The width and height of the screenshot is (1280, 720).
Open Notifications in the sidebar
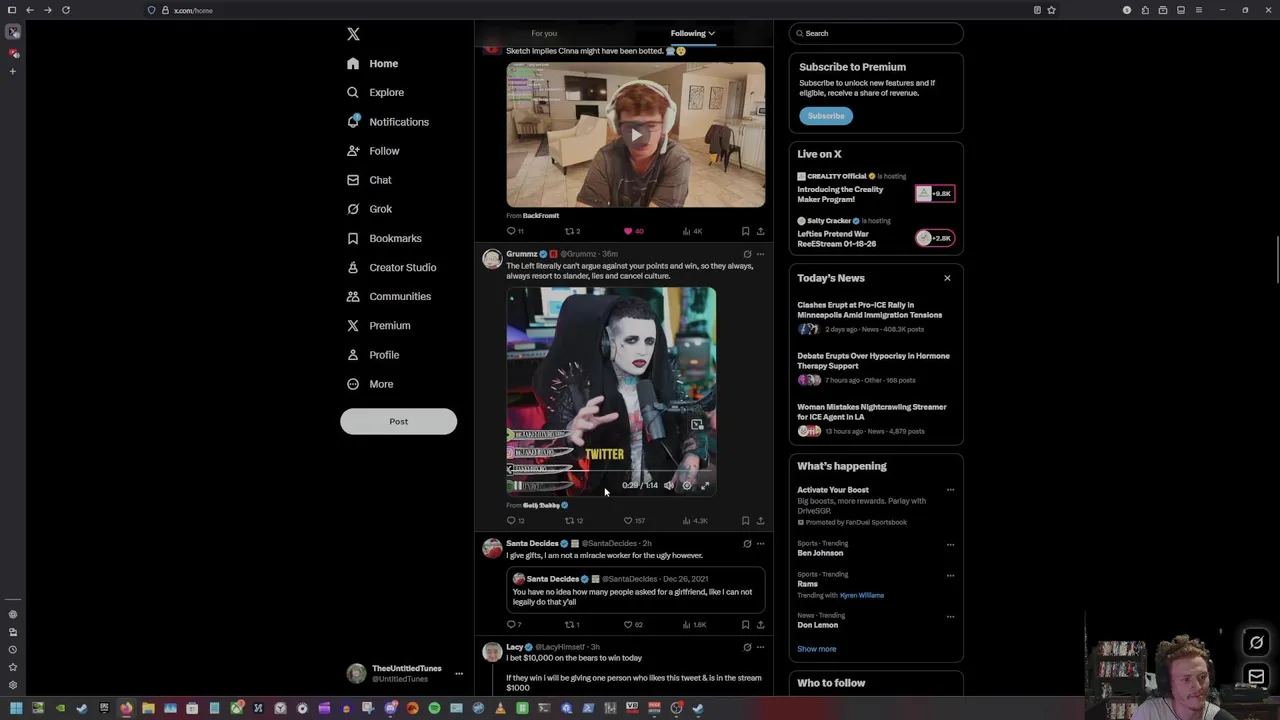click(387, 122)
